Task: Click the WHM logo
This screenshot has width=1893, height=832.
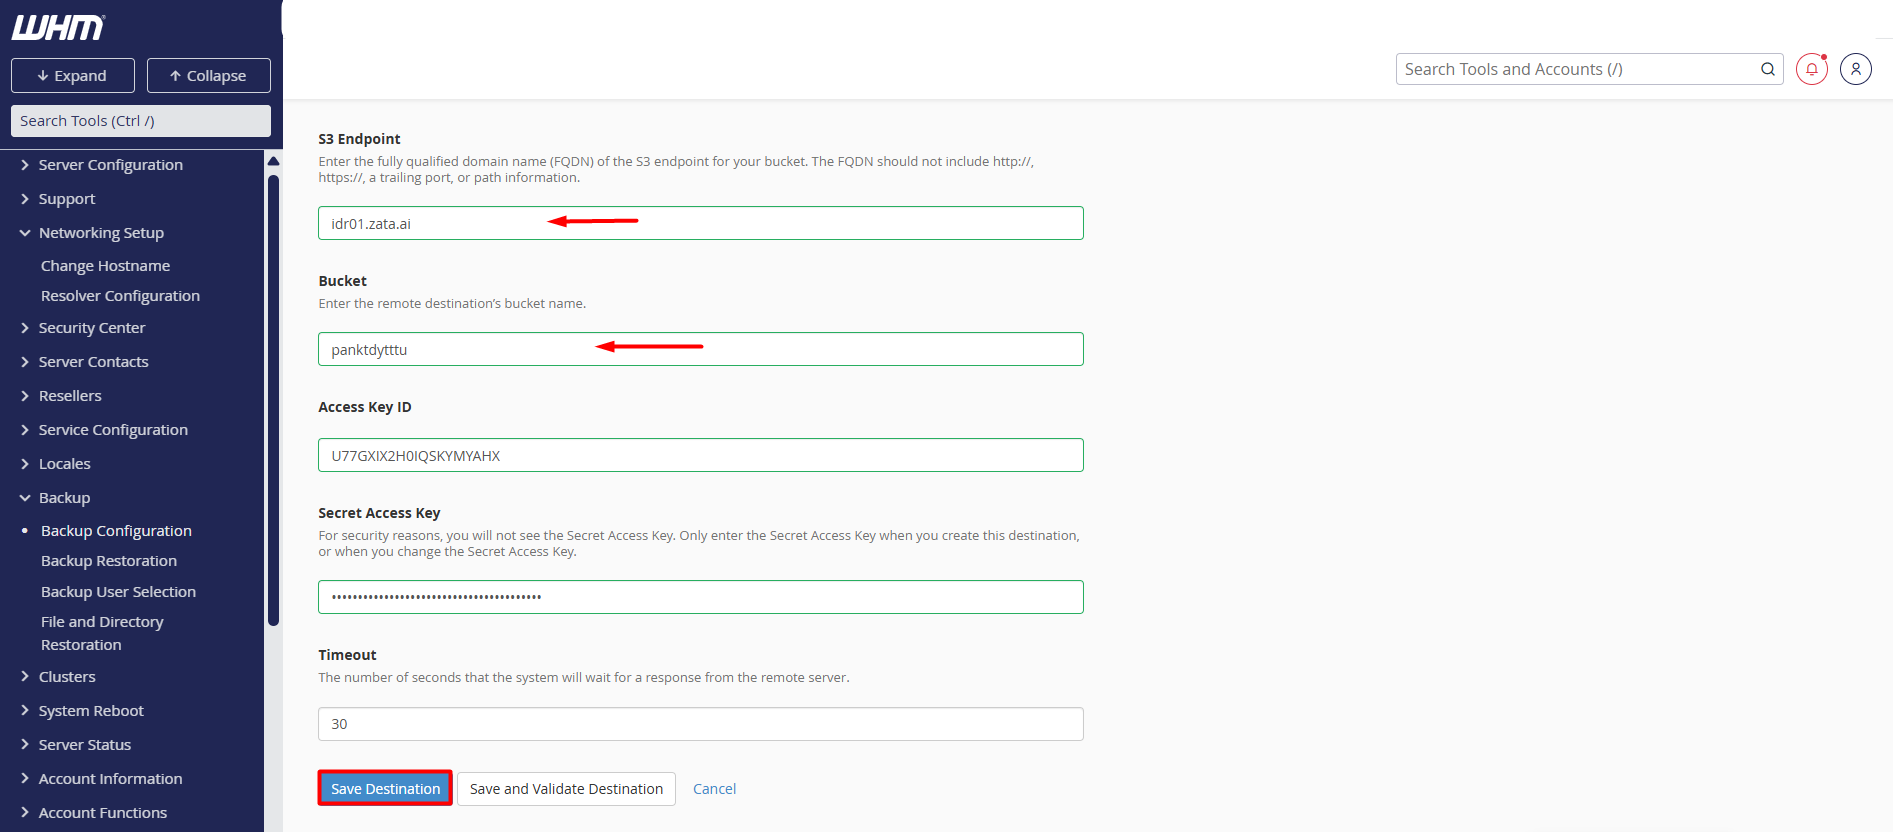Action: [x=58, y=28]
